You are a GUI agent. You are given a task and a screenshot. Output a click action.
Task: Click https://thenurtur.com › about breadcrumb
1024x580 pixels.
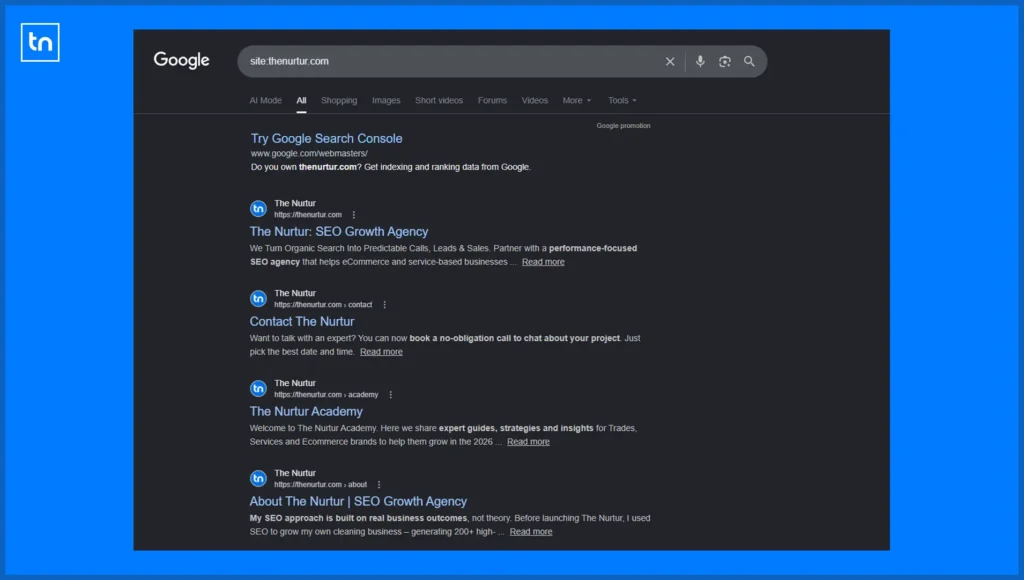coord(321,485)
